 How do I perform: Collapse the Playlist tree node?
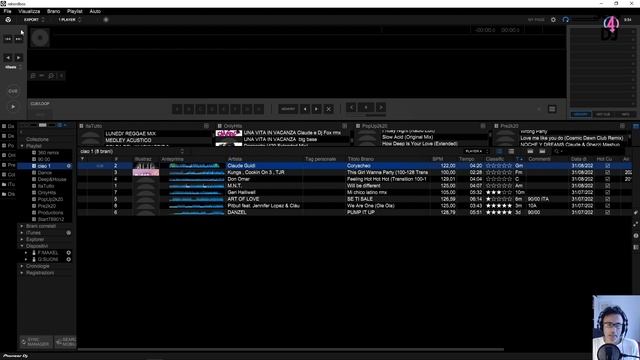pos(22,146)
